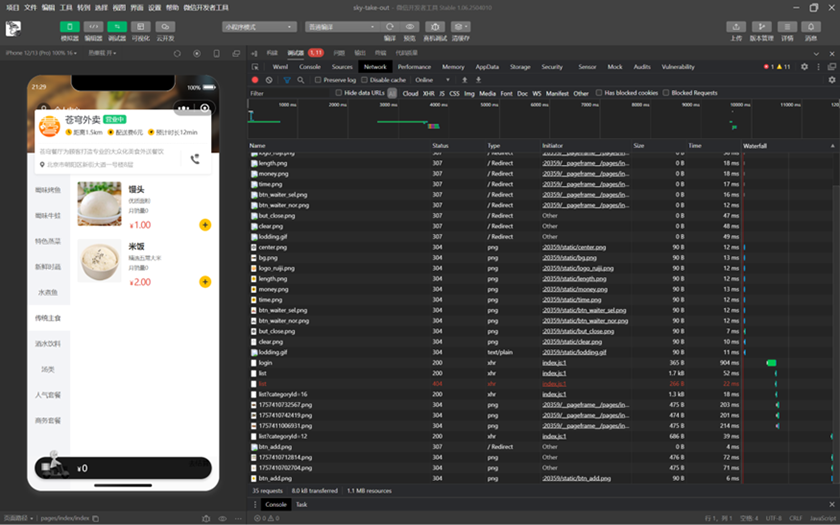This screenshot has width=840, height=525.
Task: Open the 清缓存 clear cache dropdown
Action: coord(460,27)
